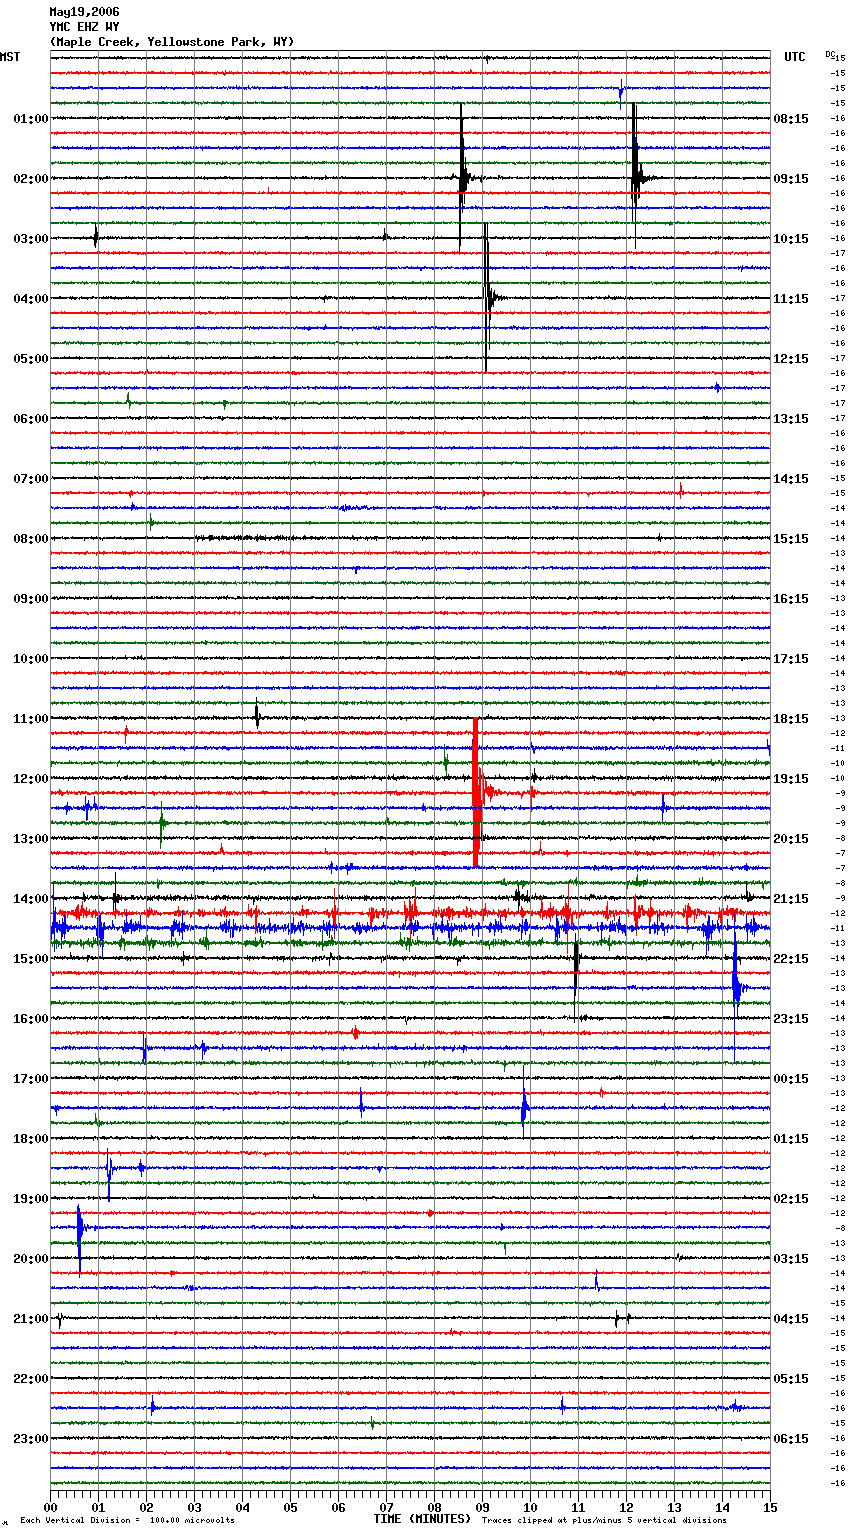Click the large clipped red event near 12:00
The width and height of the screenshot is (850, 1534).
click(476, 792)
